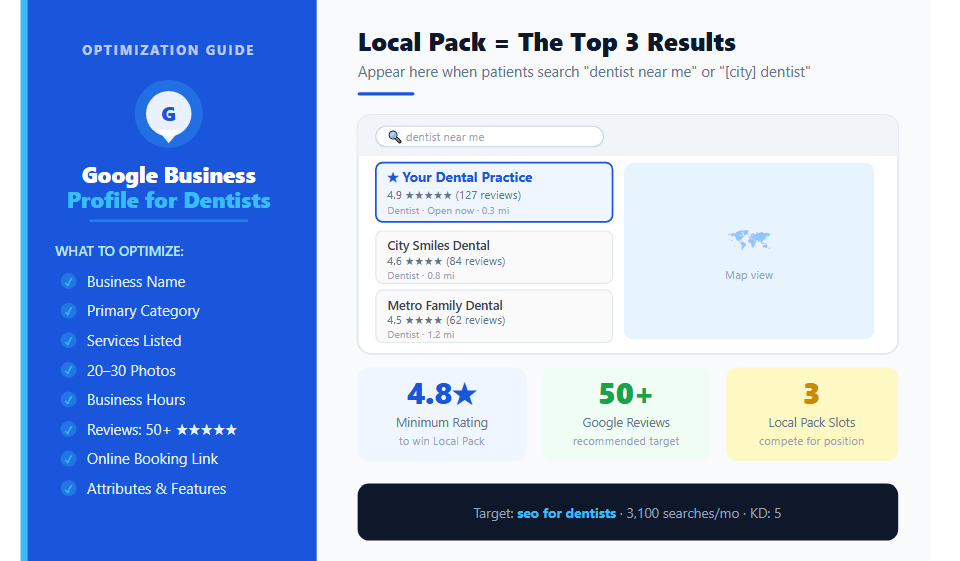Click the checkmark icon beside Online Booking Link
The width and height of the screenshot is (960, 561).
coord(69,459)
